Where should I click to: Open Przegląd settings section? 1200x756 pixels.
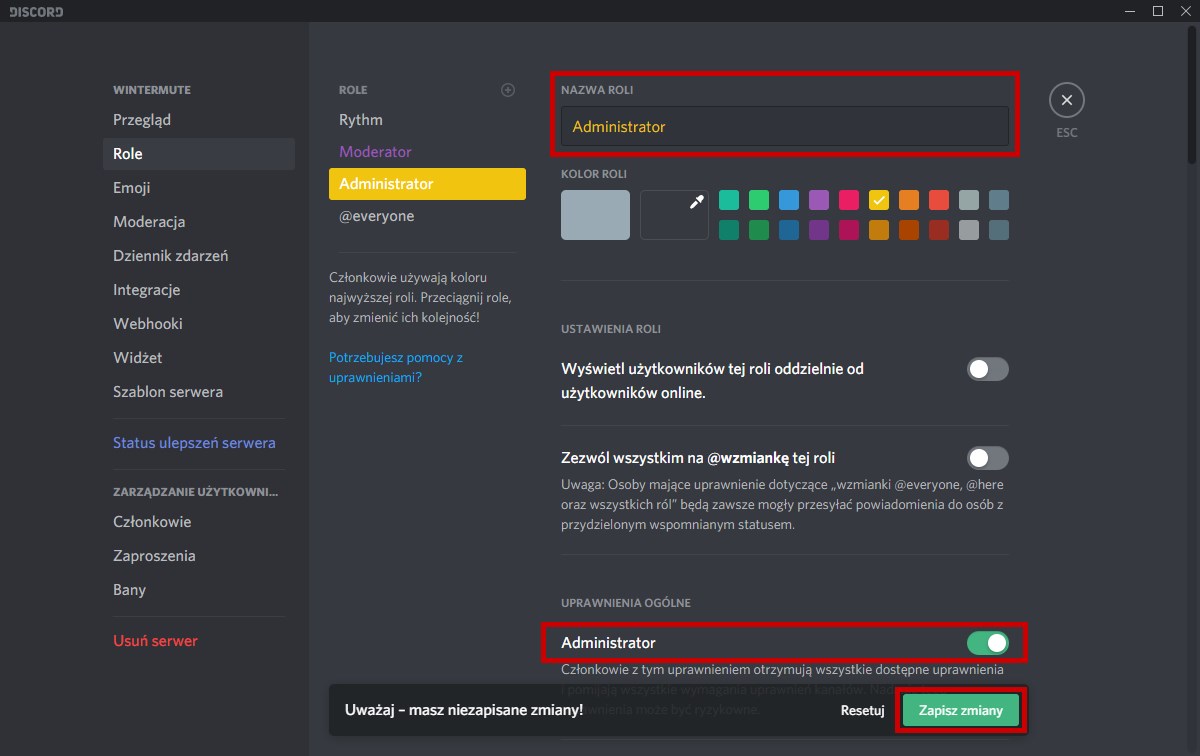pos(199,120)
